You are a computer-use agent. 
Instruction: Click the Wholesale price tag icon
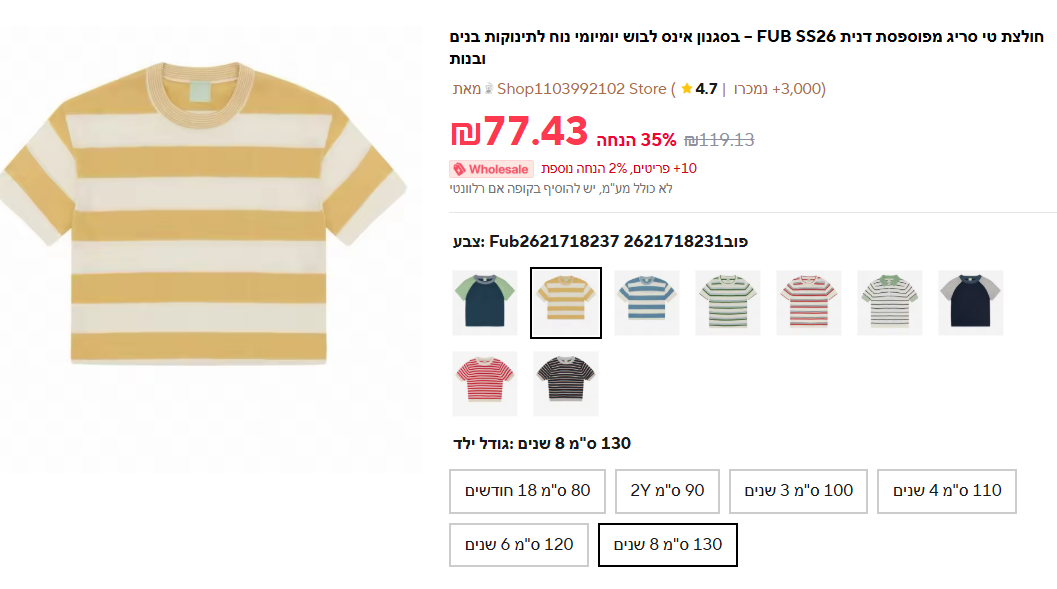pyautogui.click(x=459, y=169)
